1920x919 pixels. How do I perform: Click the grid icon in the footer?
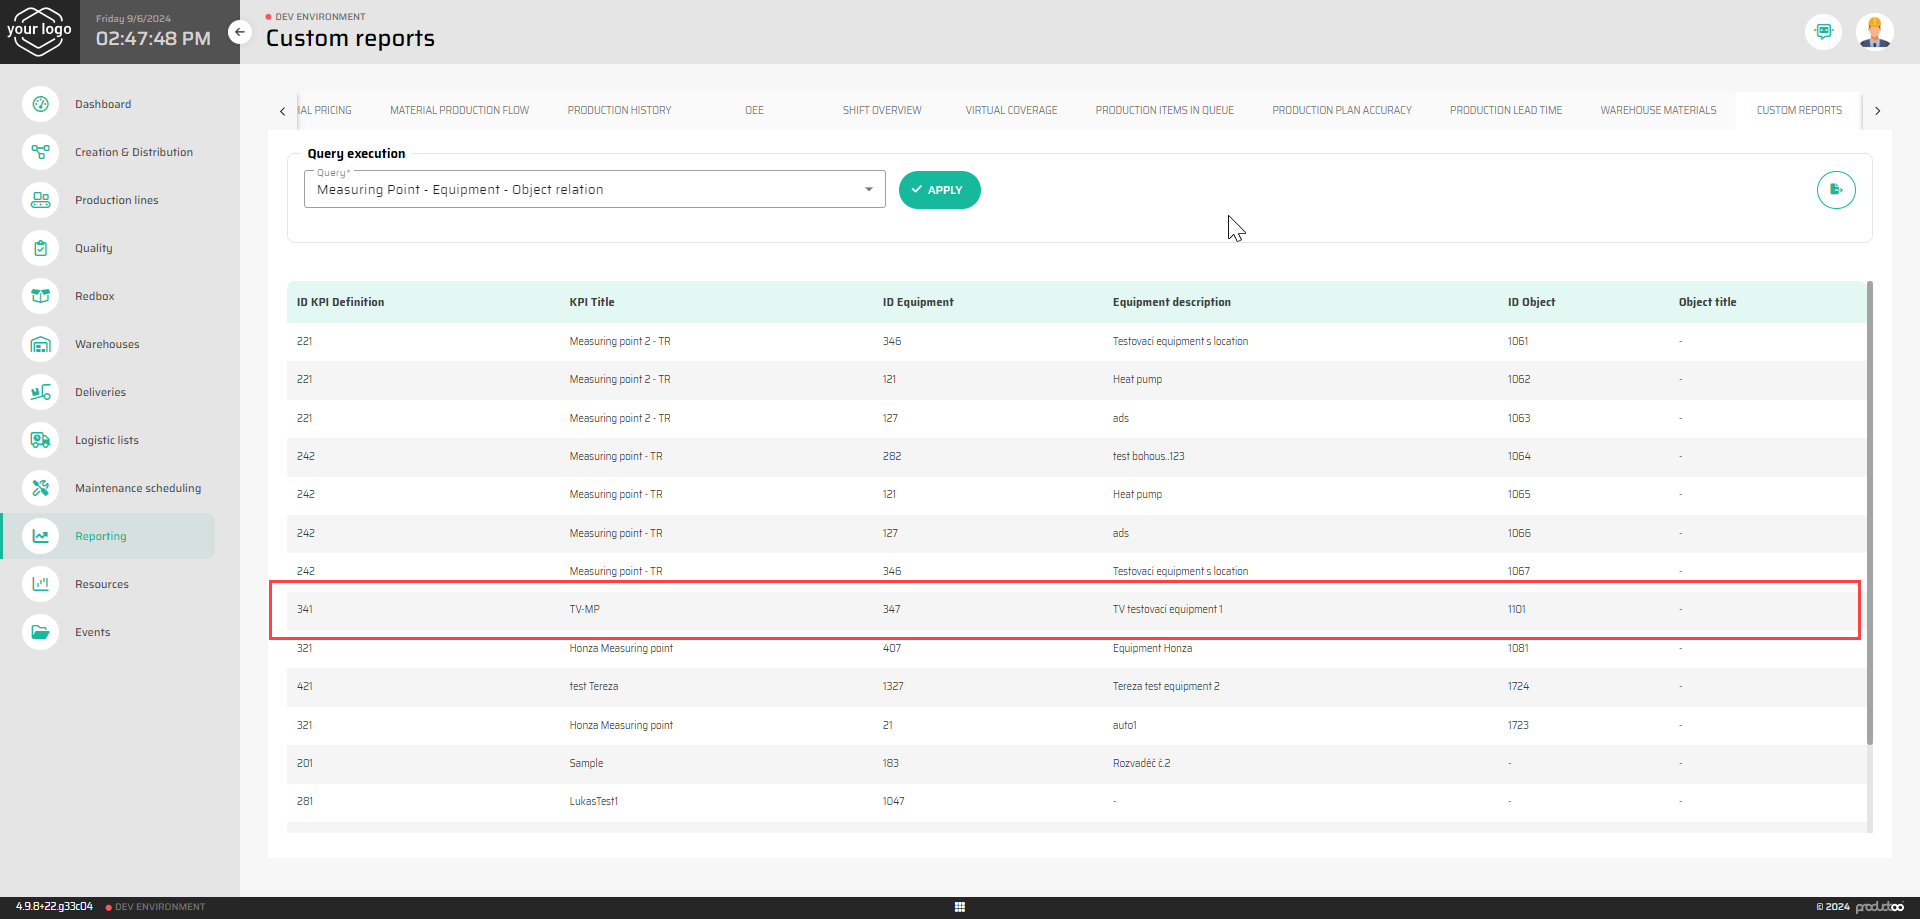point(959,907)
